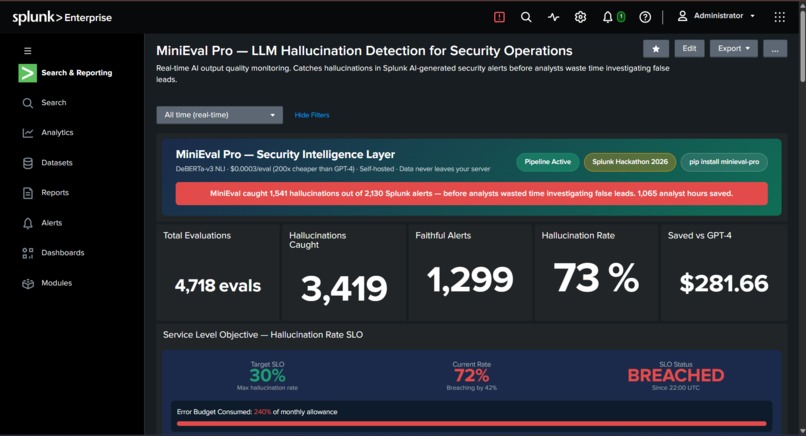Click the green notification count badge
The width and height of the screenshot is (806, 436).
click(621, 17)
